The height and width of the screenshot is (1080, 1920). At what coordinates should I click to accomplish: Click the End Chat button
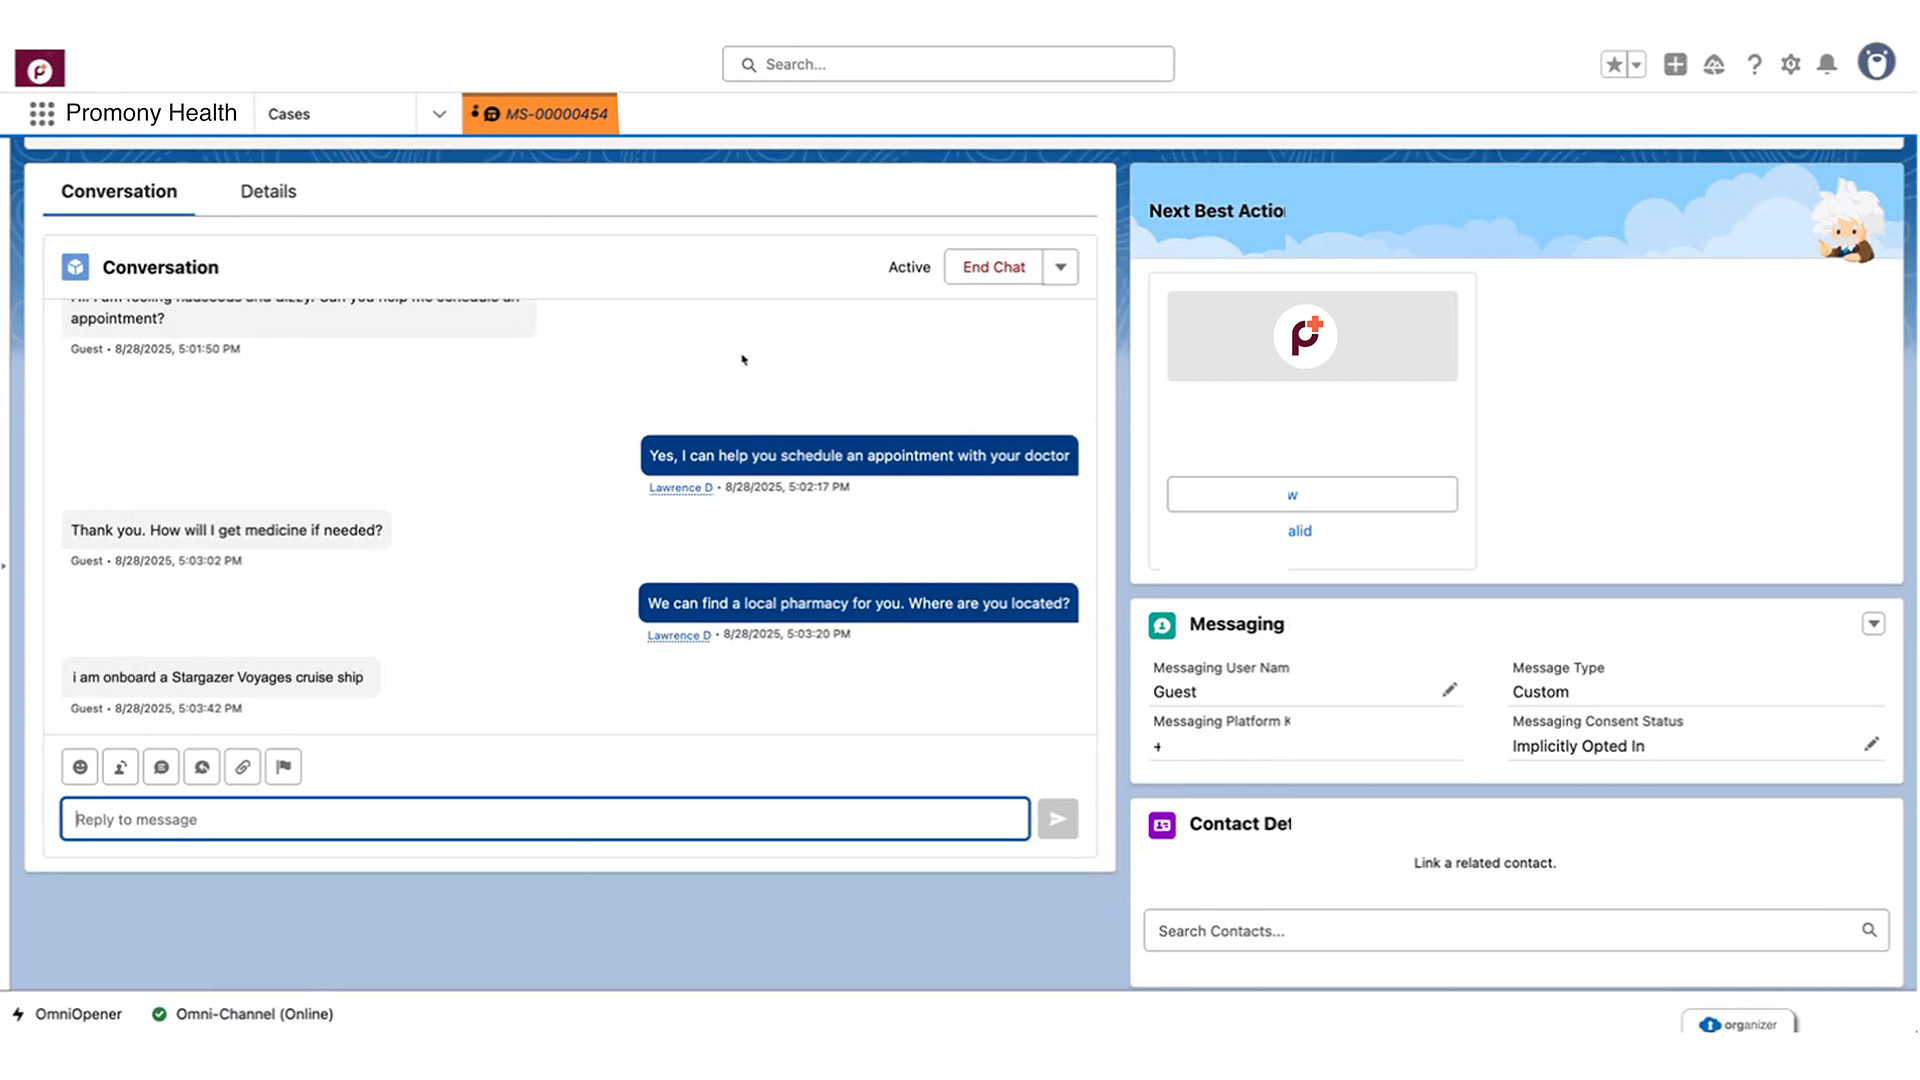click(x=993, y=267)
